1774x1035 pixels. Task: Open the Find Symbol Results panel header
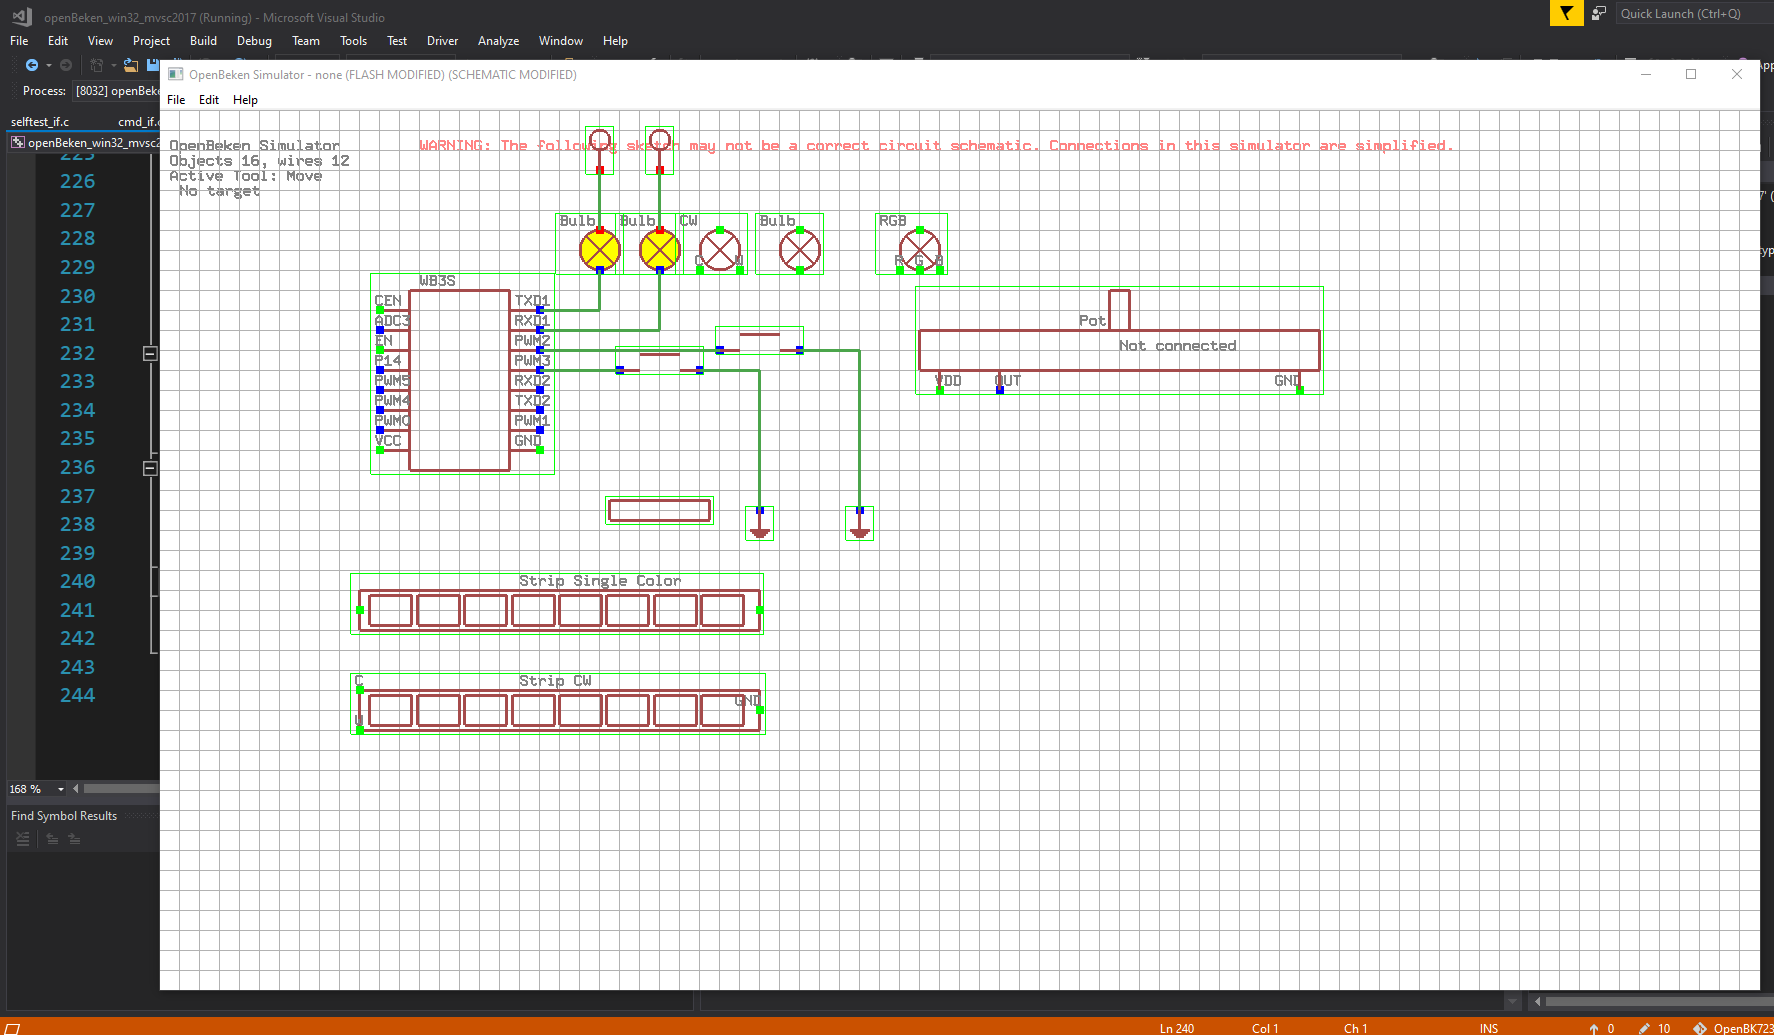click(64, 816)
